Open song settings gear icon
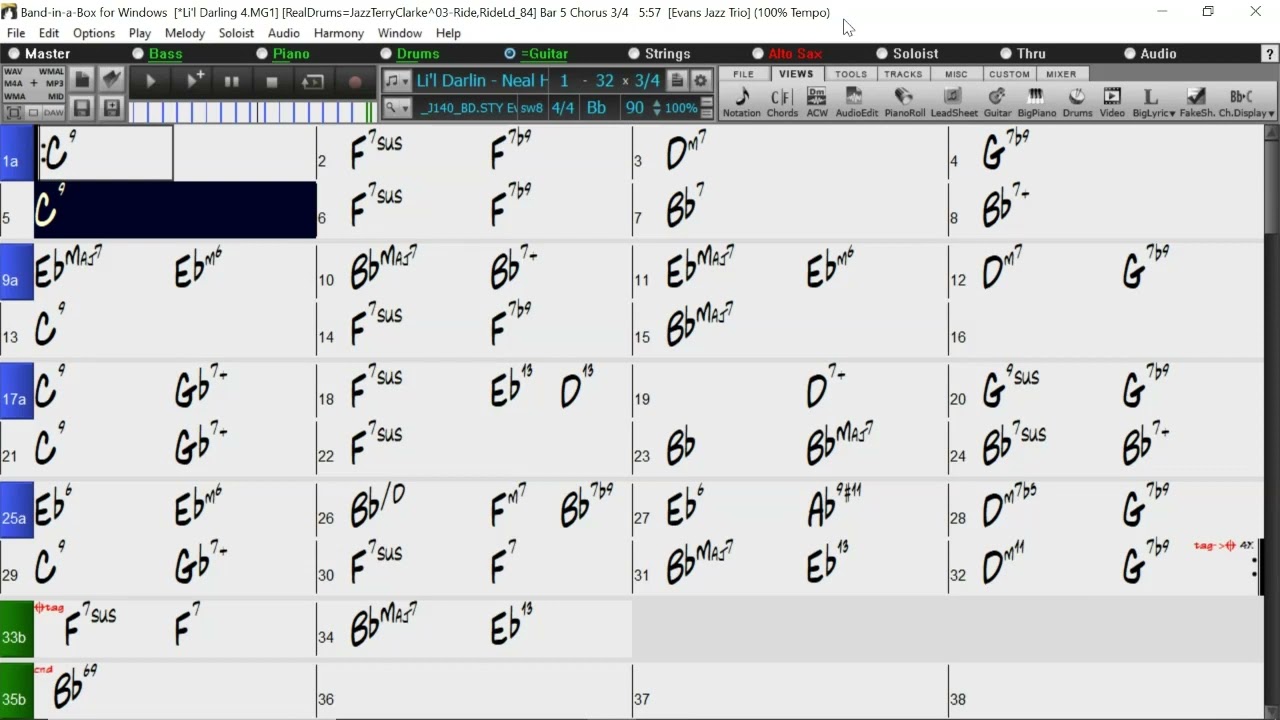The height and width of the screenshot is (720, 1280). tap(701, 81)
